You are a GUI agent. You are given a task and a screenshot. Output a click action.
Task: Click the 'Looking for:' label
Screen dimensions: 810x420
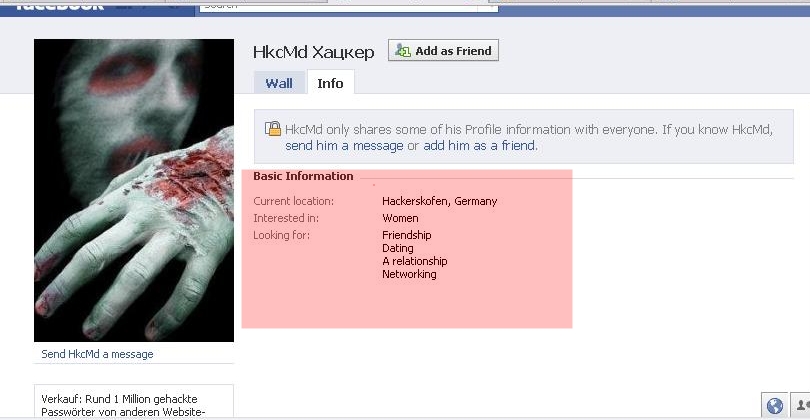pos(282,235)
